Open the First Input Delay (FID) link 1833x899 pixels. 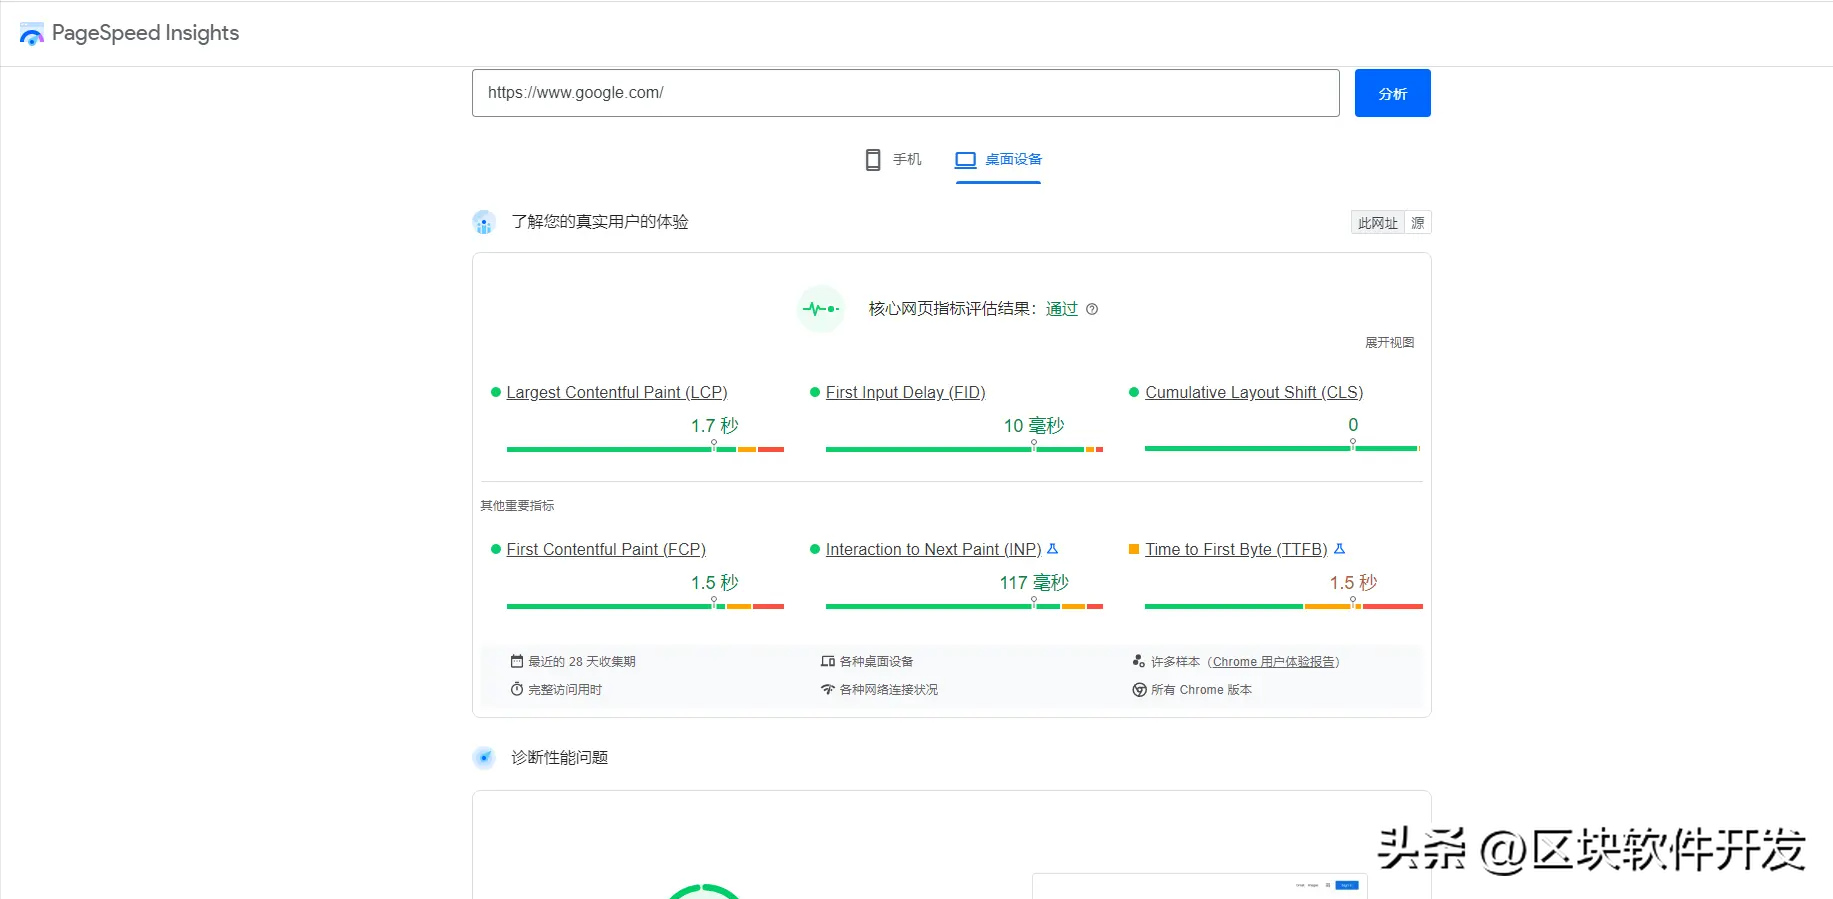[905, 393]
